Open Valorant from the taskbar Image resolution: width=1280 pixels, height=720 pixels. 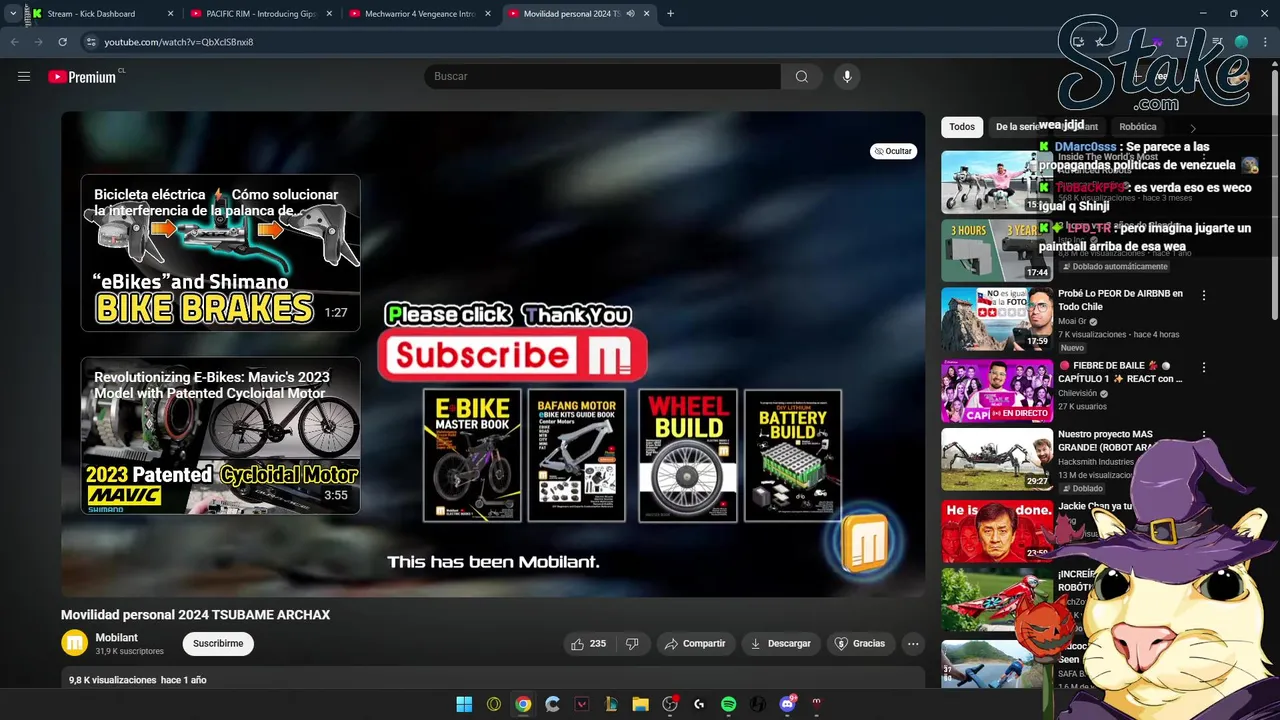pyautogui.click(x=582, y=704)
